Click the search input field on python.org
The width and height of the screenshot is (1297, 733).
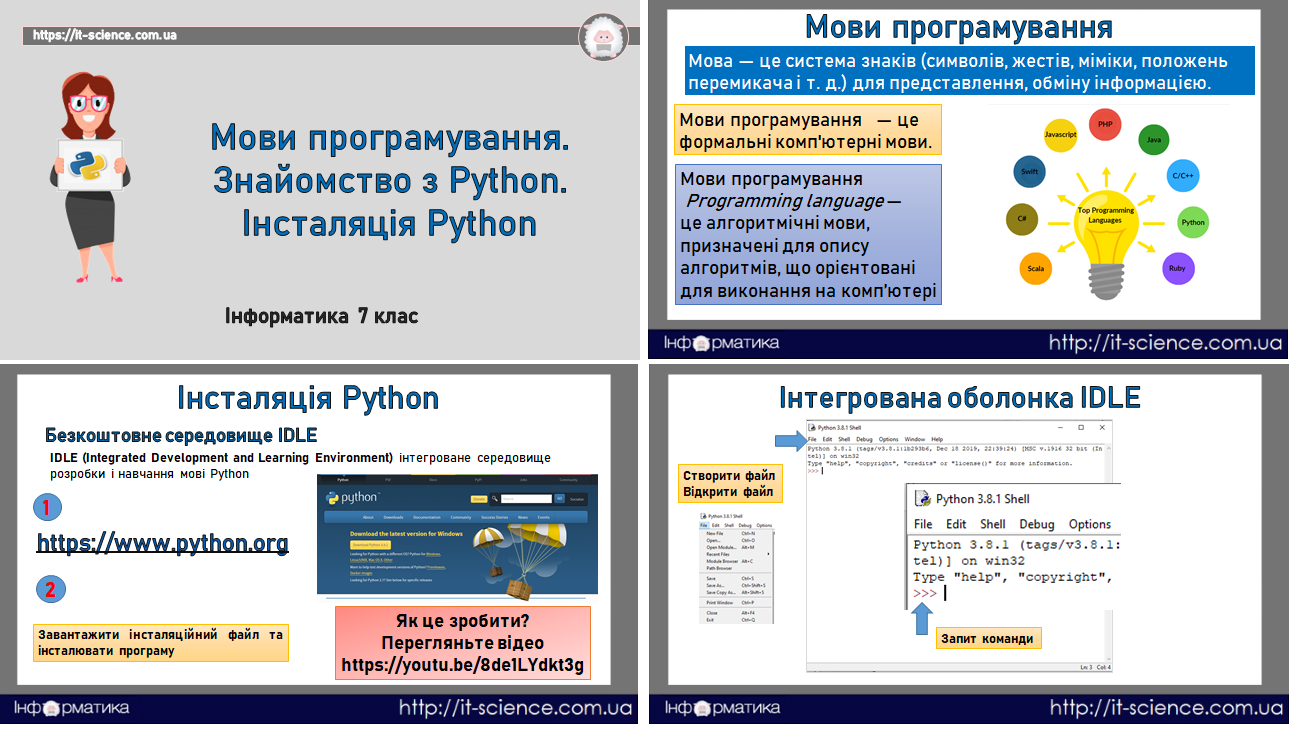click(x=527, y=499)
